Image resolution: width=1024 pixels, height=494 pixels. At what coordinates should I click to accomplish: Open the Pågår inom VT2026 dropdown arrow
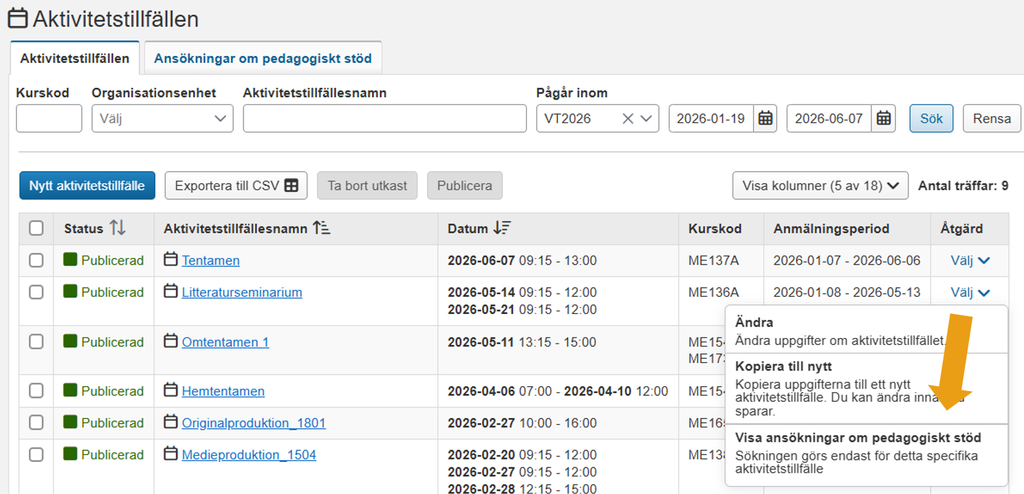tap(646, 118)
